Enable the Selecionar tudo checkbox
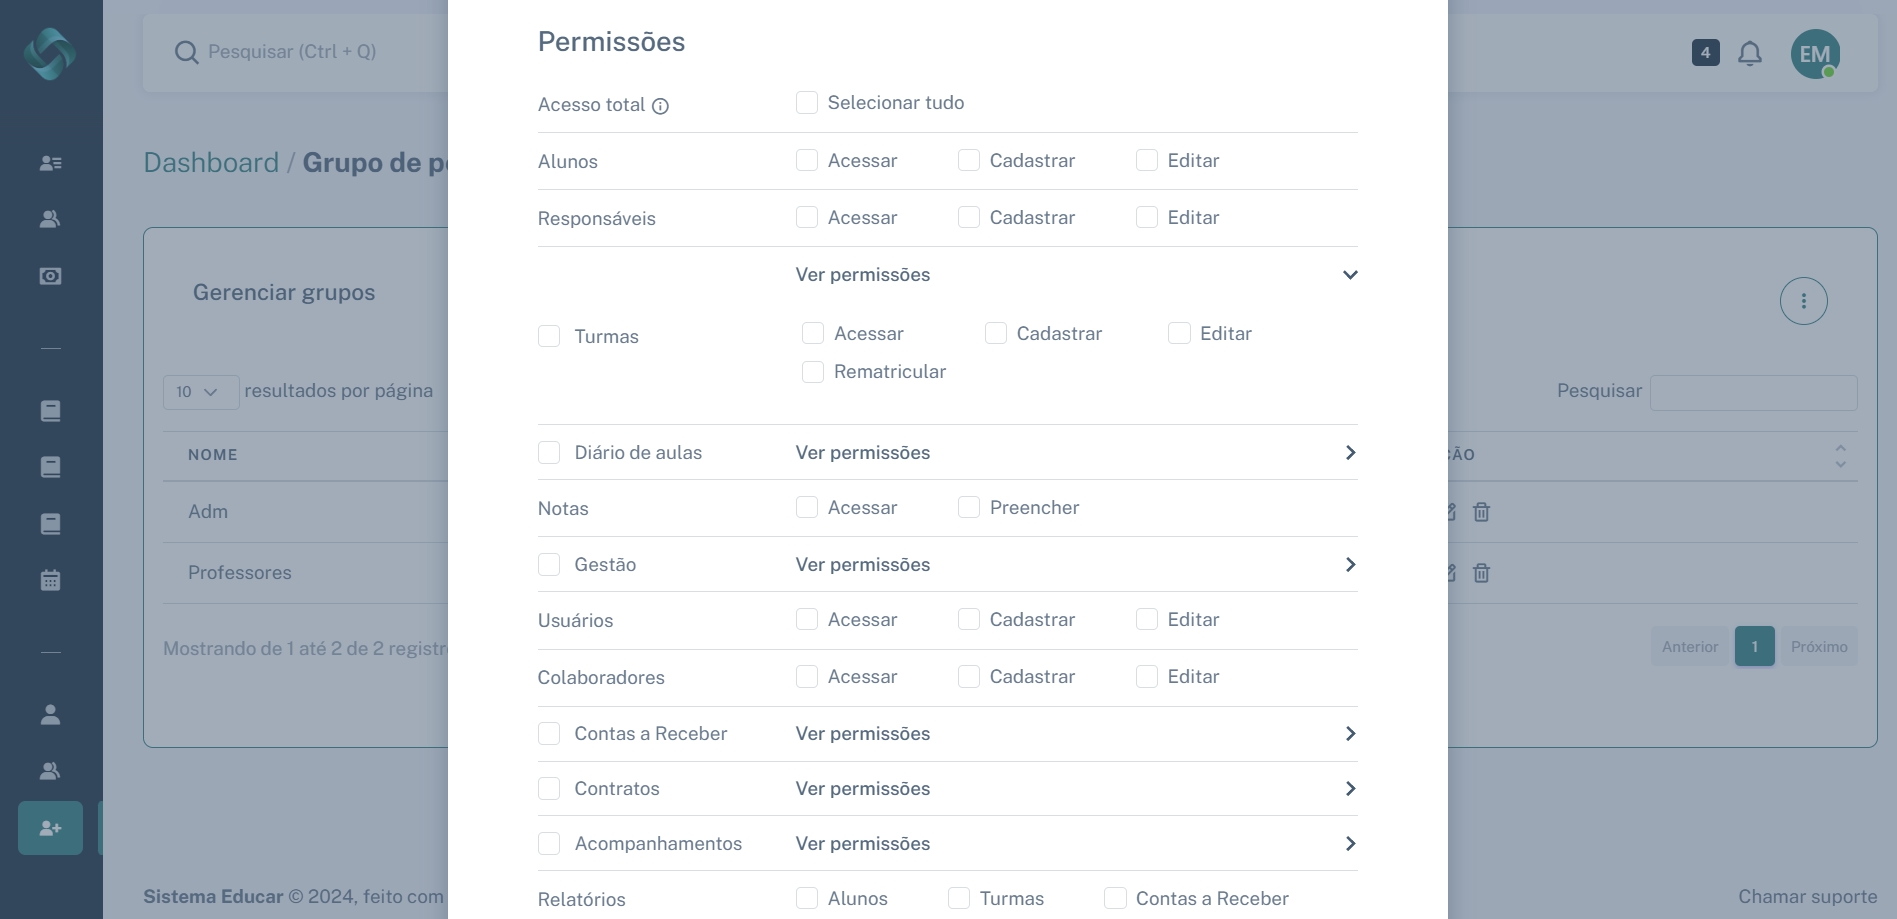This screenshot has width=1897, height=919. (x=807, y=103)
